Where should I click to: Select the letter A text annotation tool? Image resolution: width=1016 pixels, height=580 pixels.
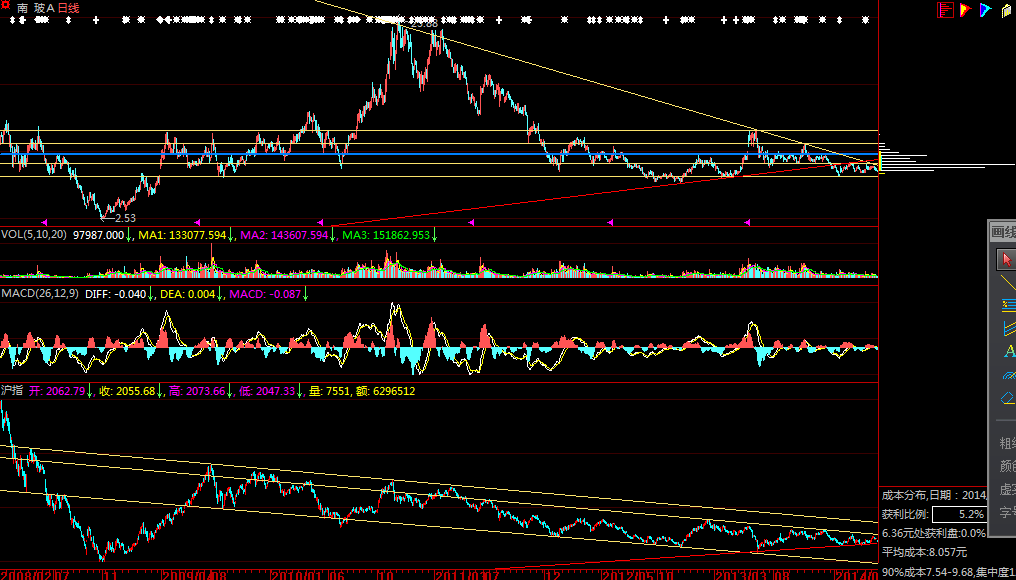tap(1008, 351)
